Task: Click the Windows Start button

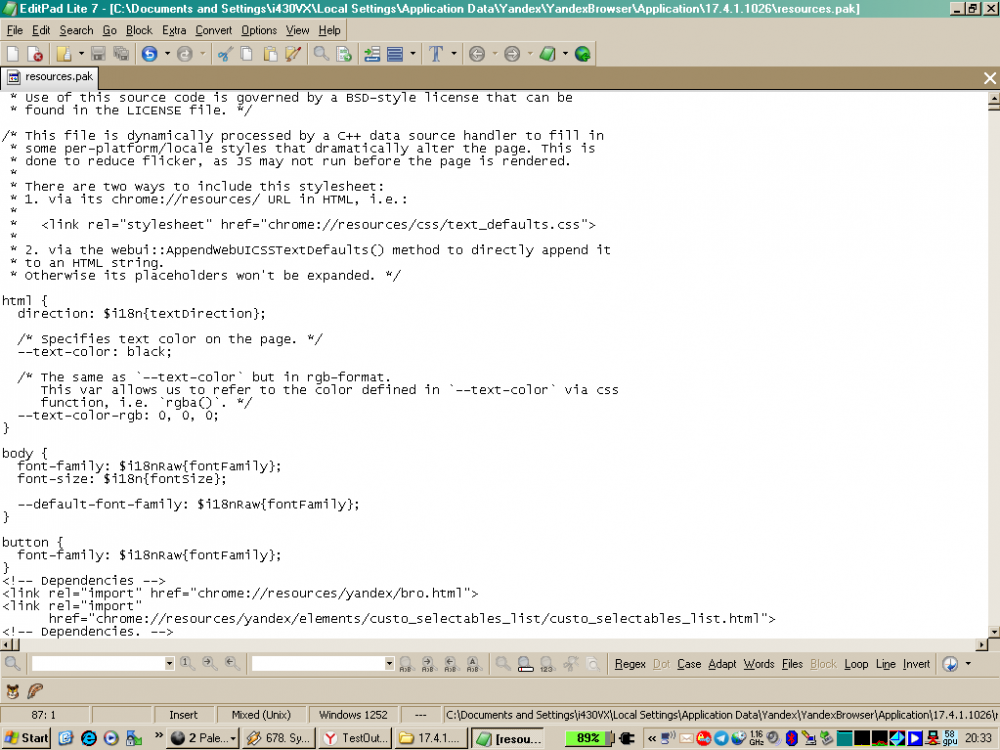Action: 26,738
